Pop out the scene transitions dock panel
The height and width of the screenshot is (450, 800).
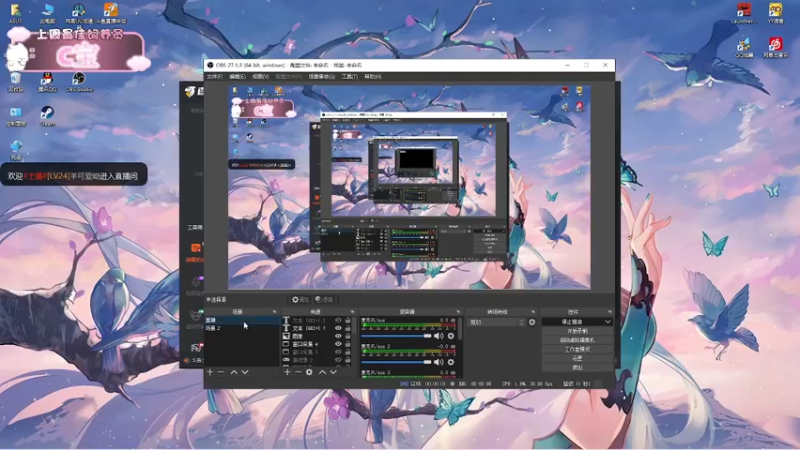533,312
